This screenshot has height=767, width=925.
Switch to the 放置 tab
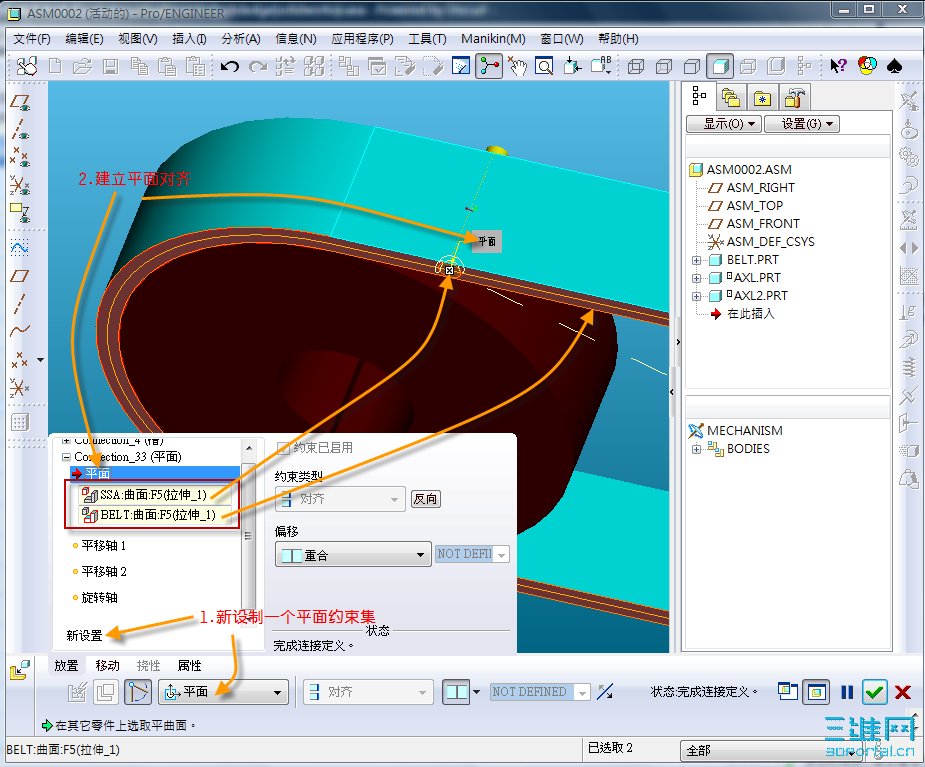(x=66, y=666)
